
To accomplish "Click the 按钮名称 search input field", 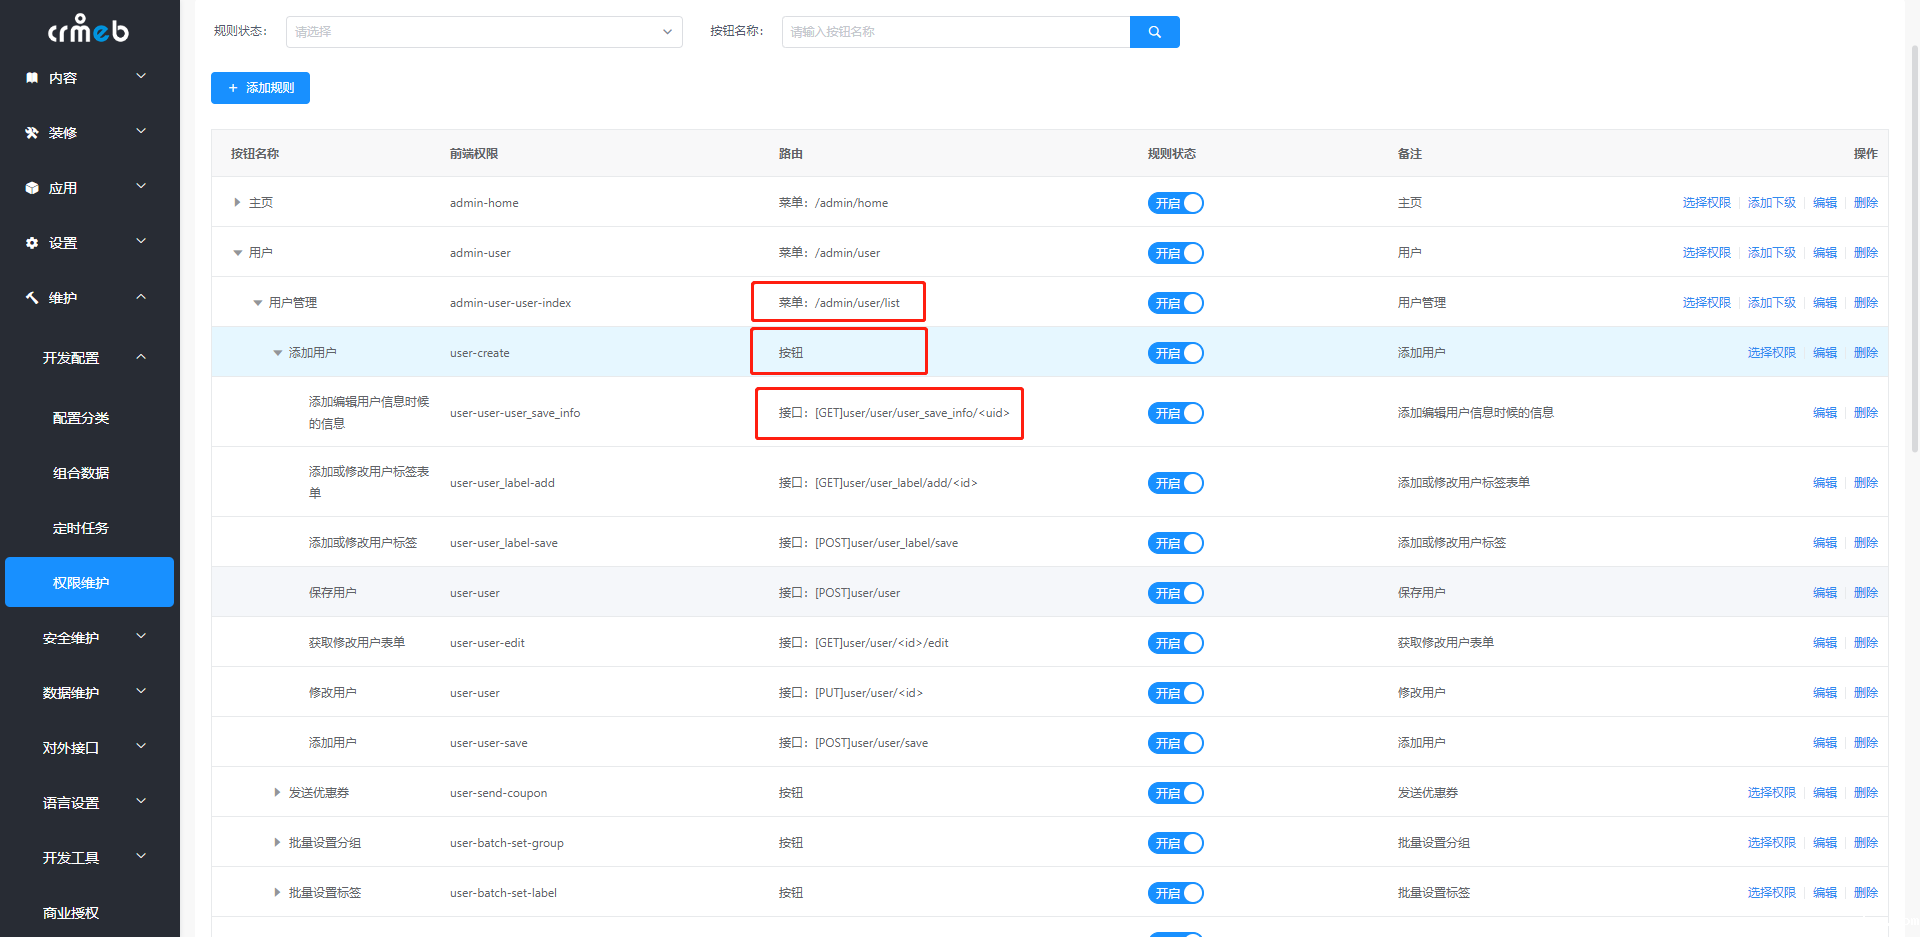I will click(955, 32).
